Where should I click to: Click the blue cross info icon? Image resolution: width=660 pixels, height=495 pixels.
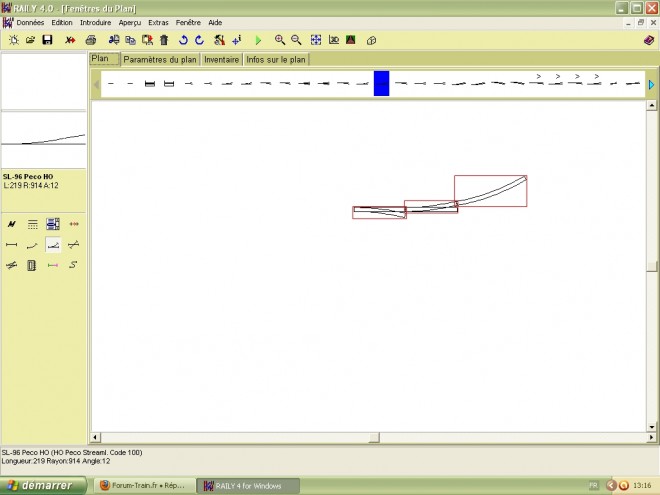[237, 40]
